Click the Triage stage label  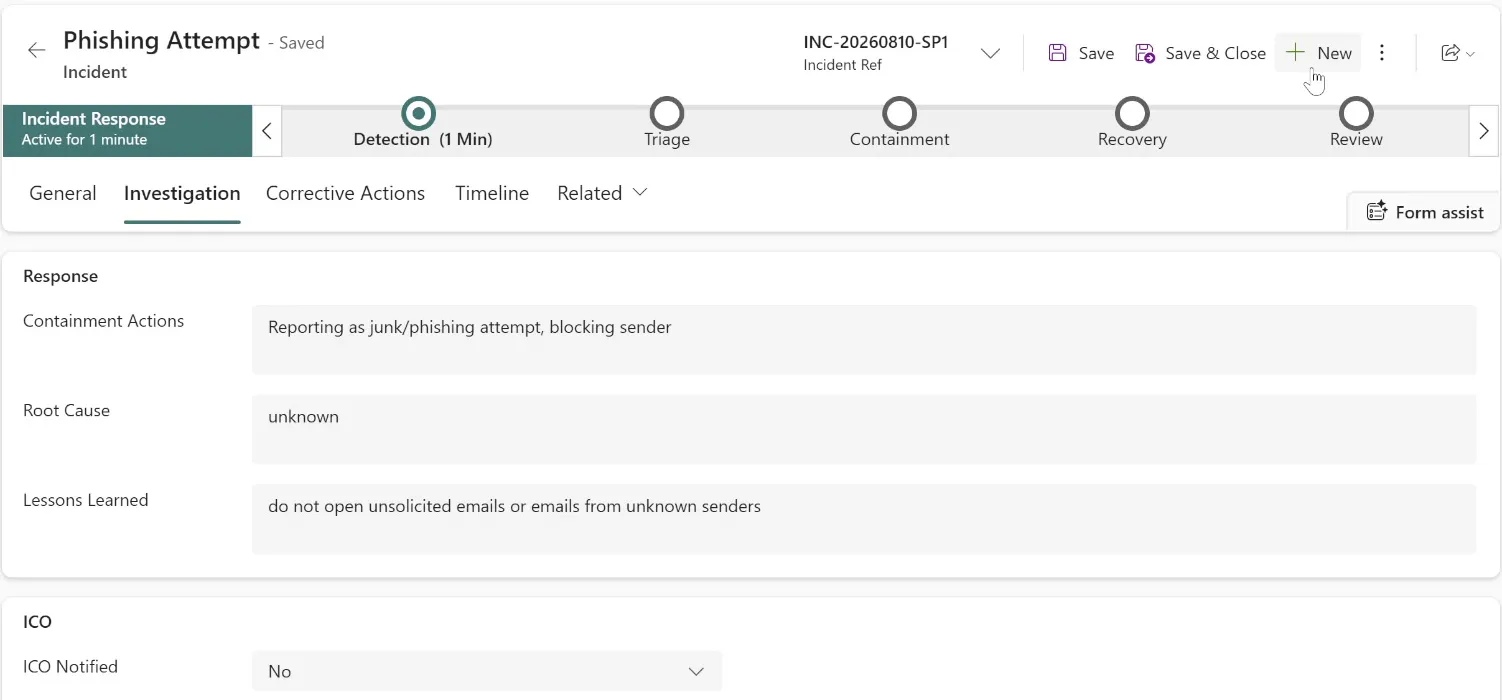(667, 139)
